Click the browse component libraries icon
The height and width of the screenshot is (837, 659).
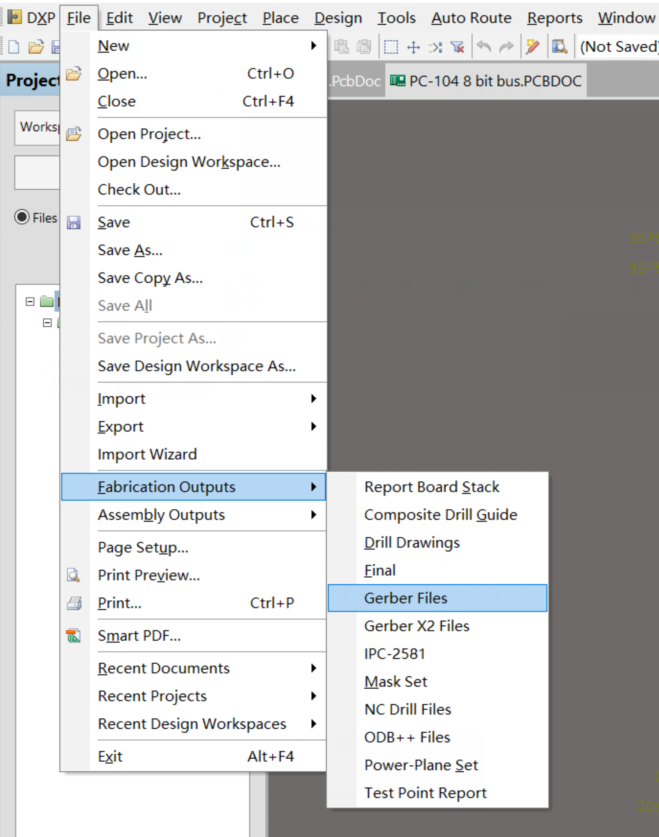point(559,47)
